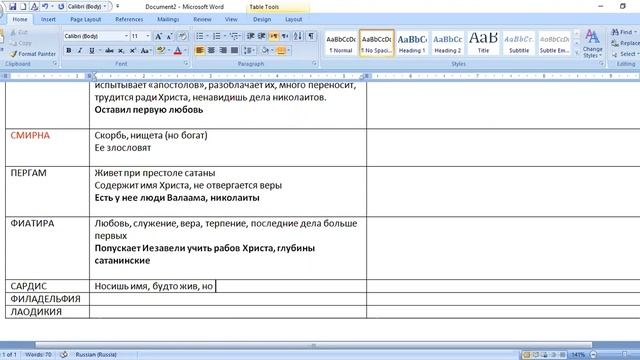Center the paragraph text

[211, 51]
